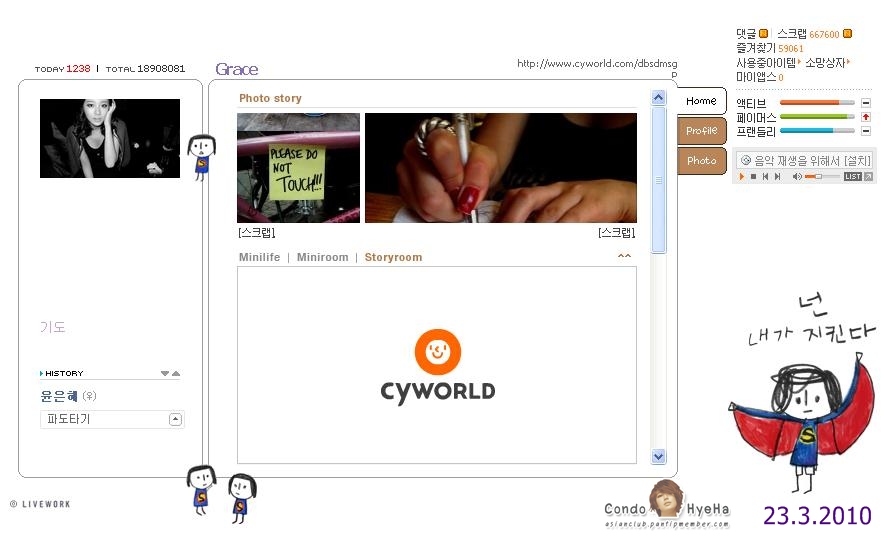Open the 스크랩 667600 counter
The width and height of the screenshot is (893, 536).
(808, 34)
